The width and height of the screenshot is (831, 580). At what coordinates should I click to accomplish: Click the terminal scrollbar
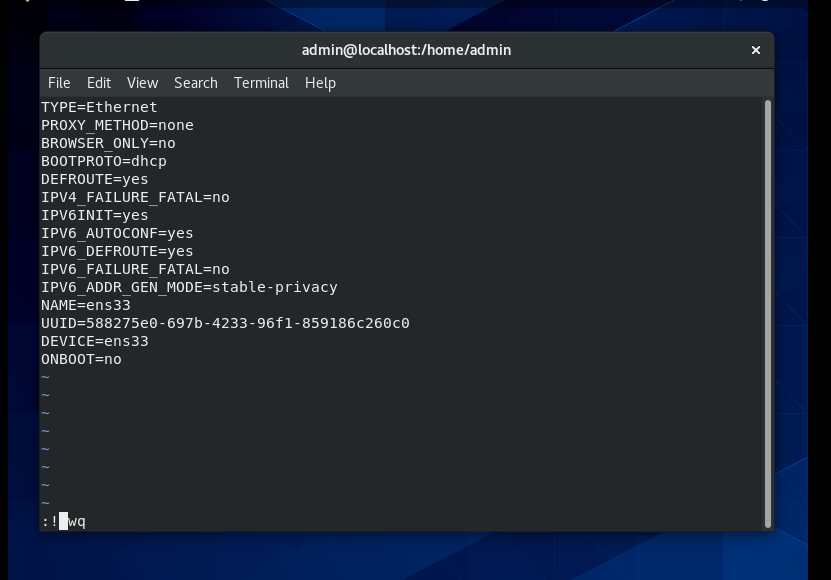768,300
